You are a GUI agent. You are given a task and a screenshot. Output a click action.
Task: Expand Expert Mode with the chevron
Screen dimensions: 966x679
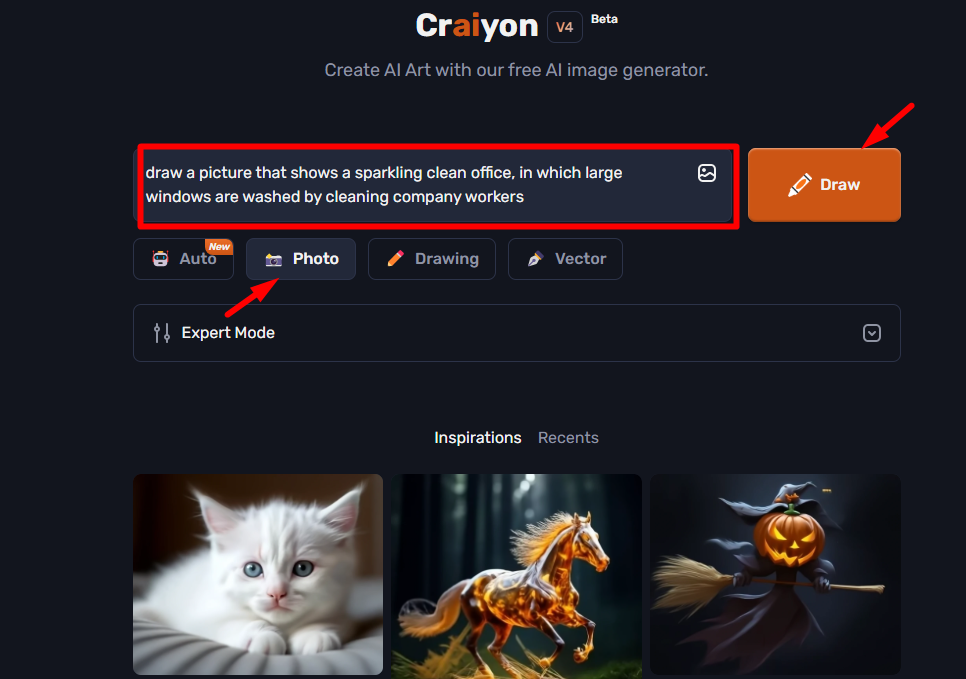click(x=871, y=333)
